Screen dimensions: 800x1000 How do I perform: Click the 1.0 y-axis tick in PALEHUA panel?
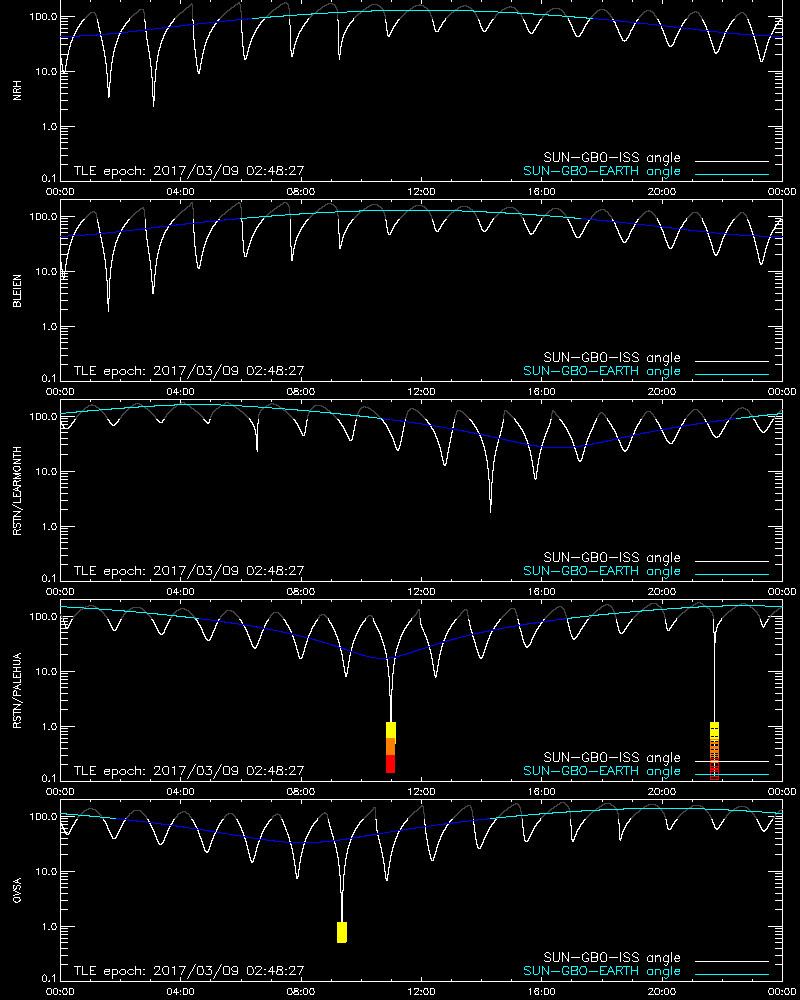[x=49, y=727]
